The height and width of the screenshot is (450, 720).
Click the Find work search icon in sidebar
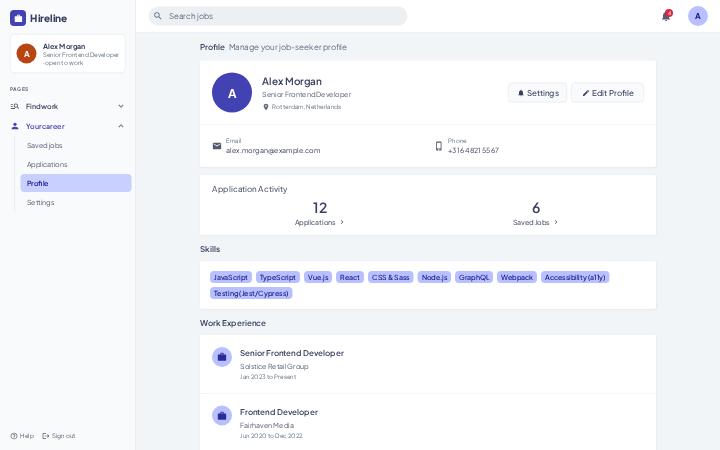click(x=15, y=107)
